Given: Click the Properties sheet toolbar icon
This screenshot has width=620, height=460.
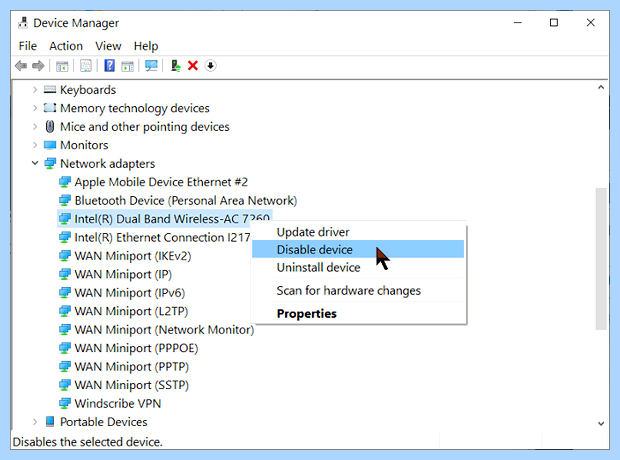Looking at the screenshot, I should click(x=86, y=66).
